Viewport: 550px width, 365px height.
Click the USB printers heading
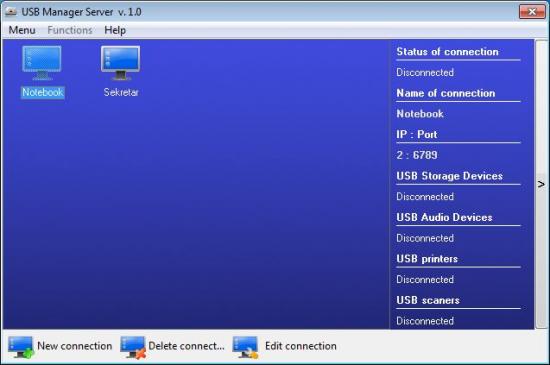pyautogui.click(x=427, y=258)
